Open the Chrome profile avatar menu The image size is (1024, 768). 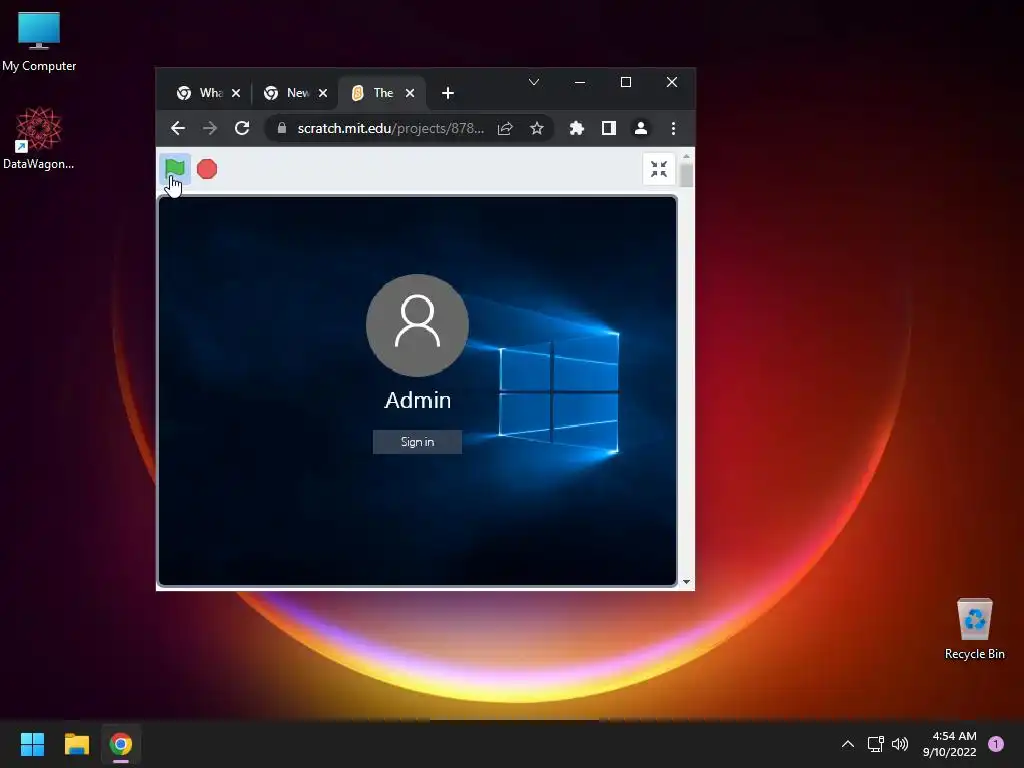pos(641,128)
